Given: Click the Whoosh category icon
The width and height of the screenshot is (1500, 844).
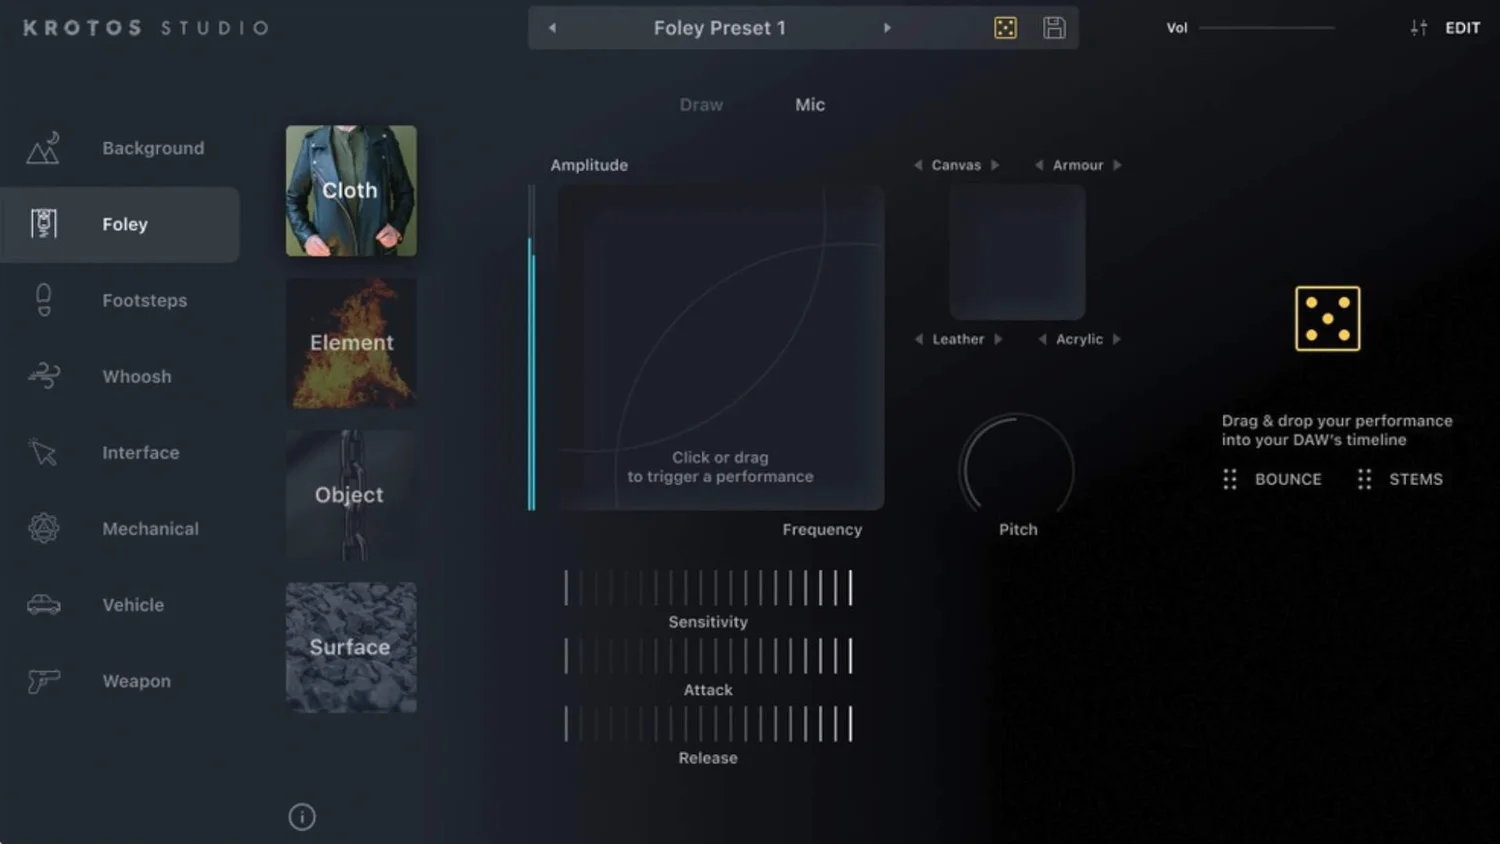Looking at the screenshot, I should click(x=42, y=376).
